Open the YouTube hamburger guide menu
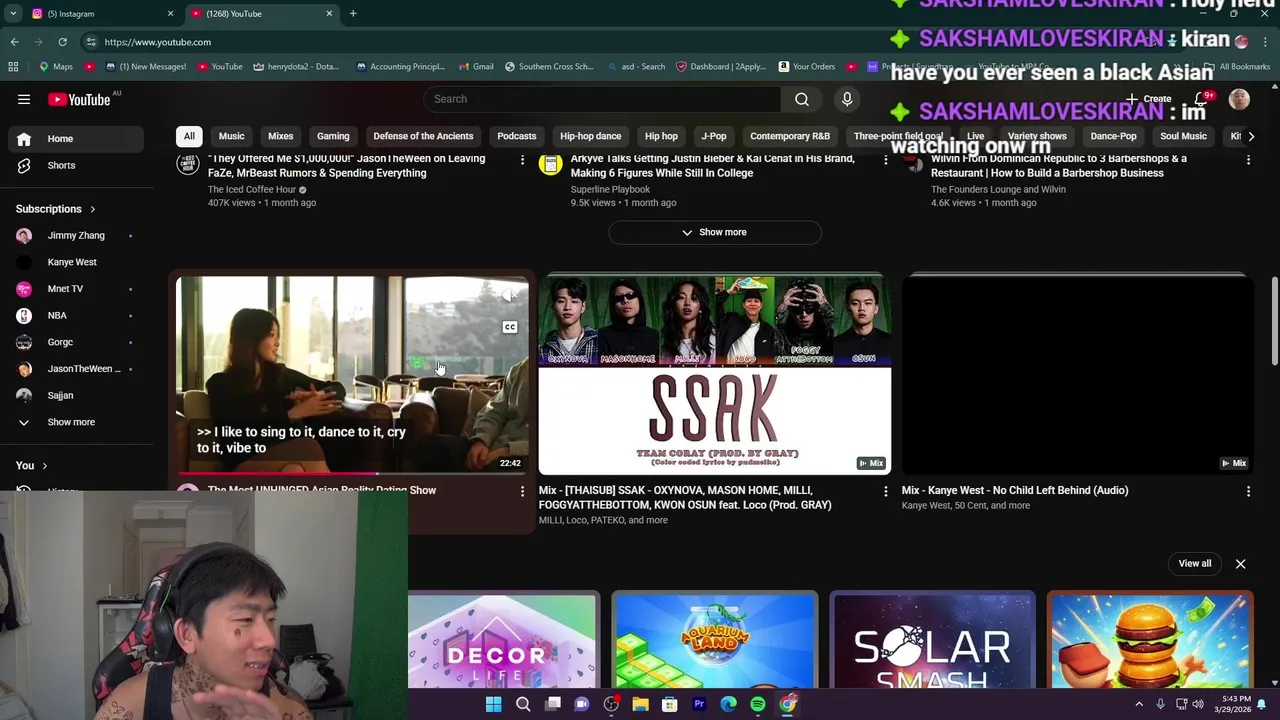 click(24, 99)
